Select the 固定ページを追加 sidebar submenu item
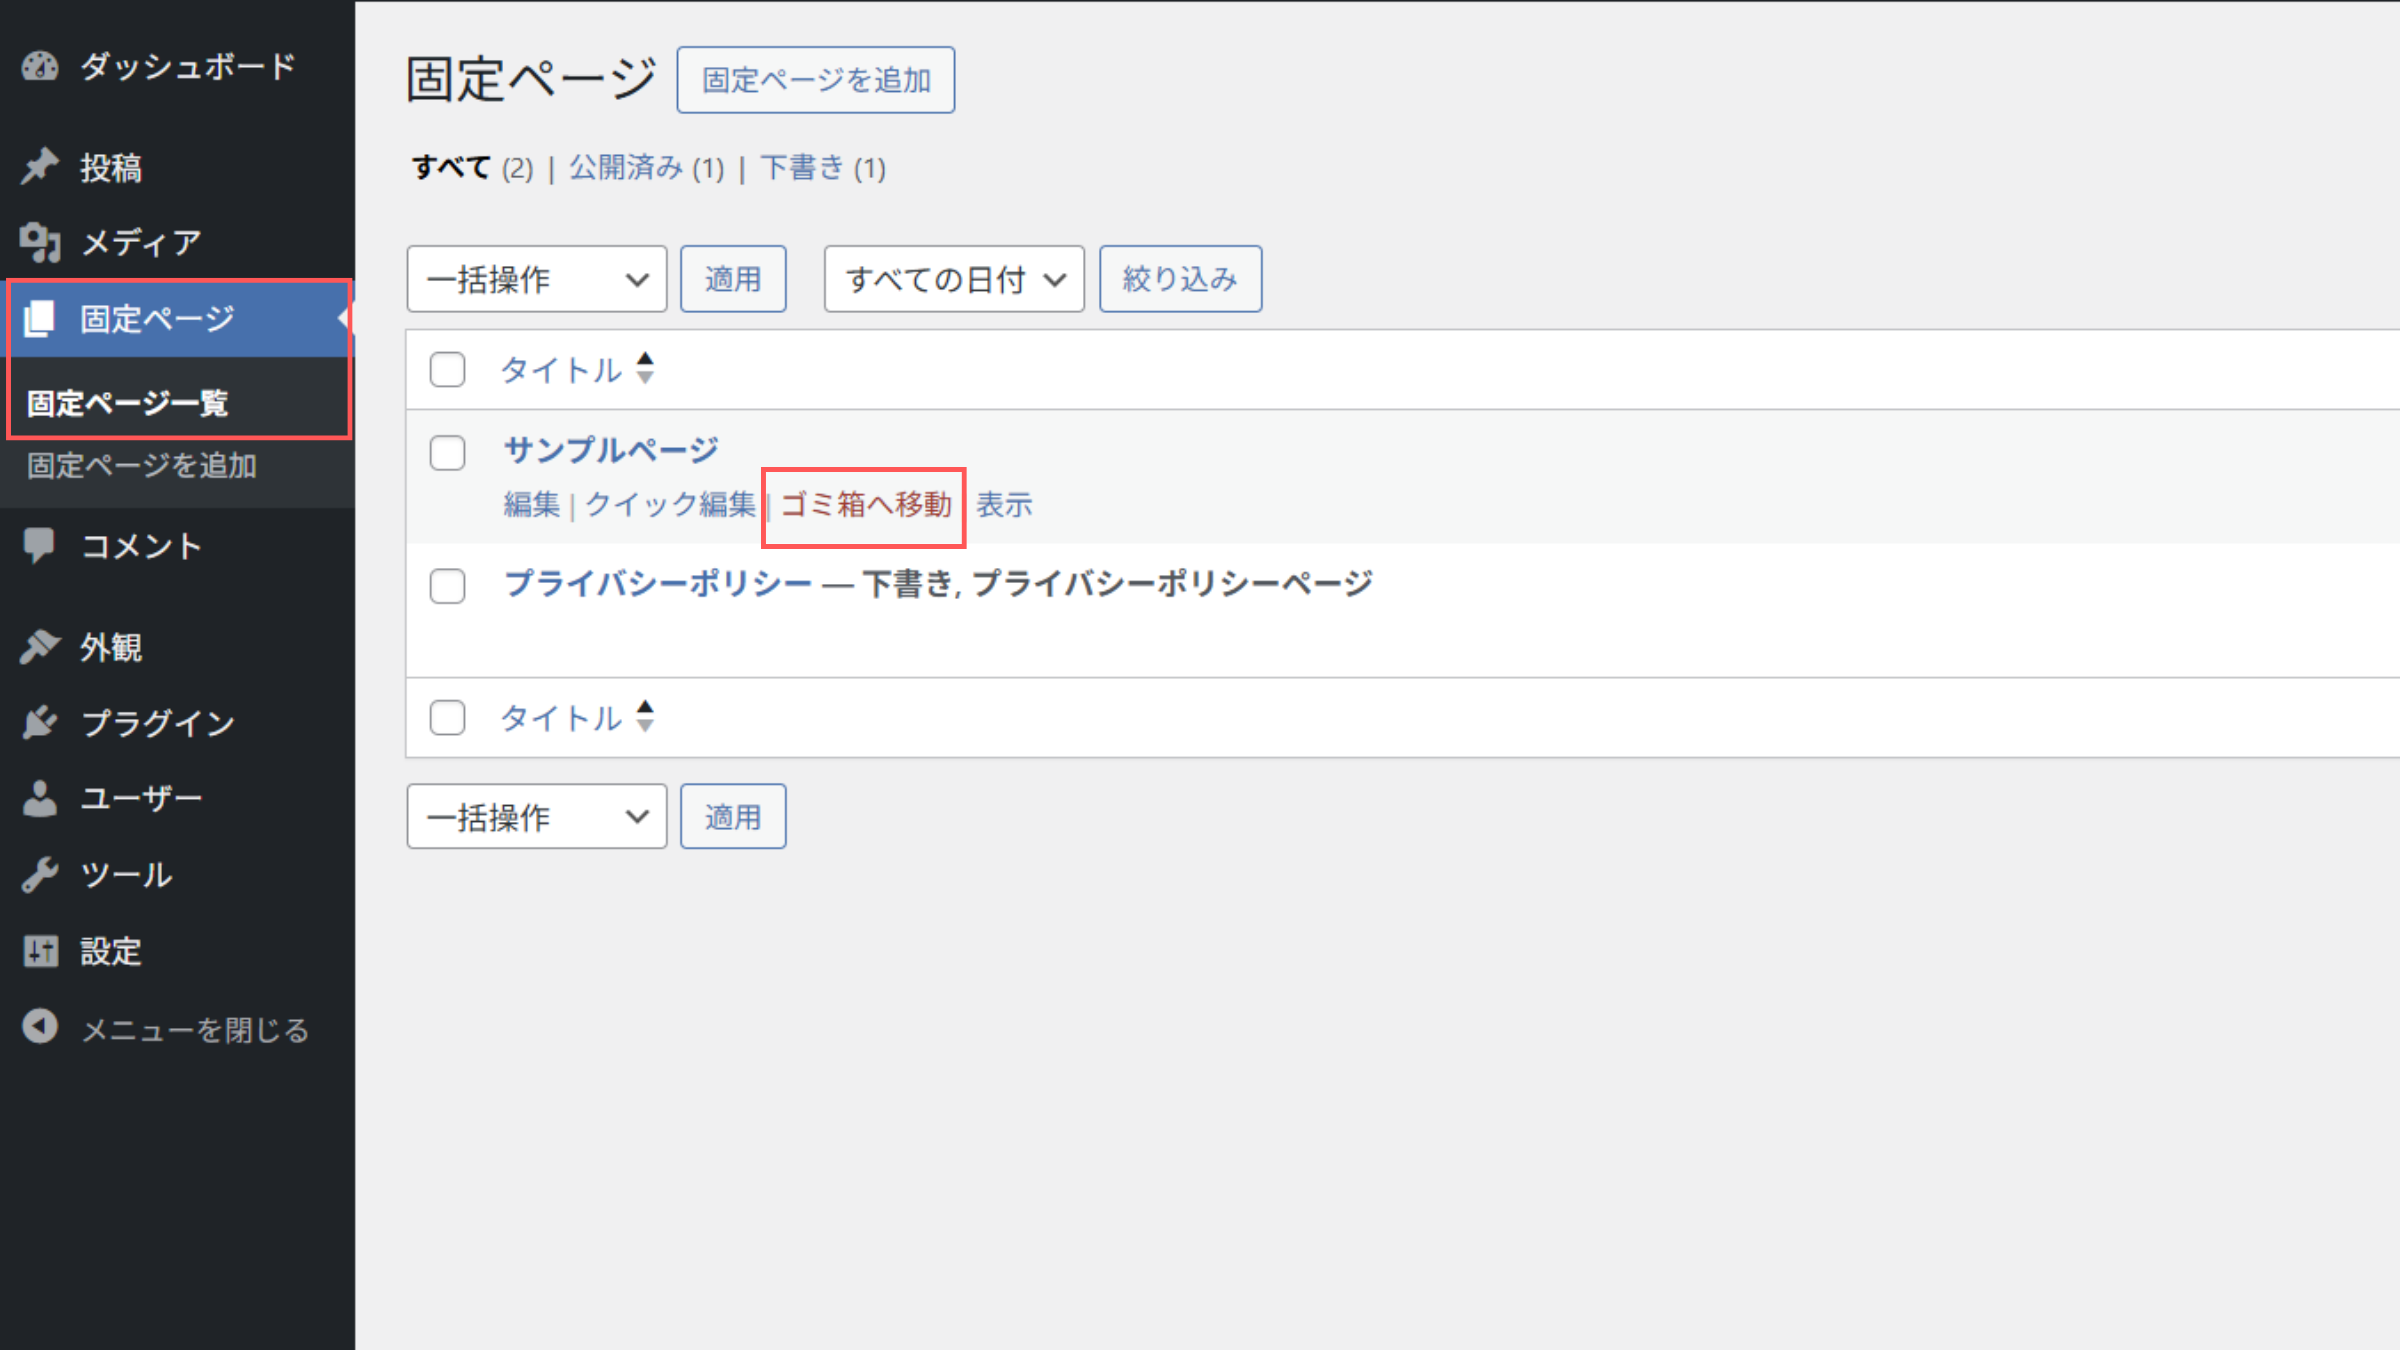This screenshot has width=2400, height=1350. 142,466
